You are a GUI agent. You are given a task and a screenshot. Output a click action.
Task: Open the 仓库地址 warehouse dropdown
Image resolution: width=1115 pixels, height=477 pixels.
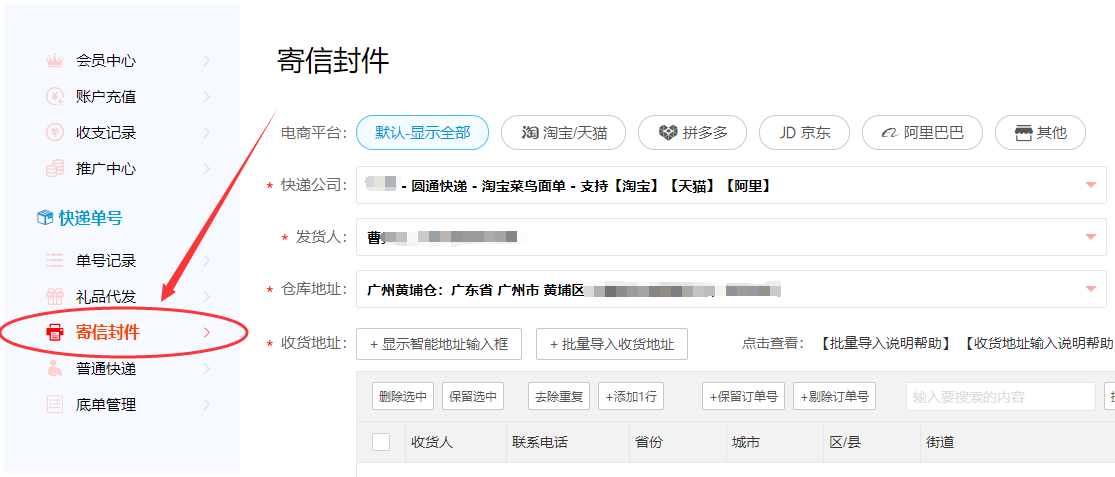click(1090, 289)
